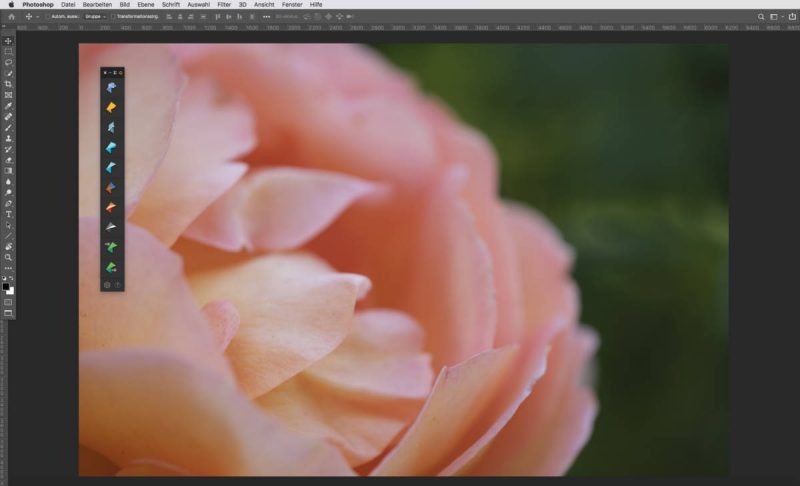Open the Filter menu
The image size is (800, 486).
(224, 5)
